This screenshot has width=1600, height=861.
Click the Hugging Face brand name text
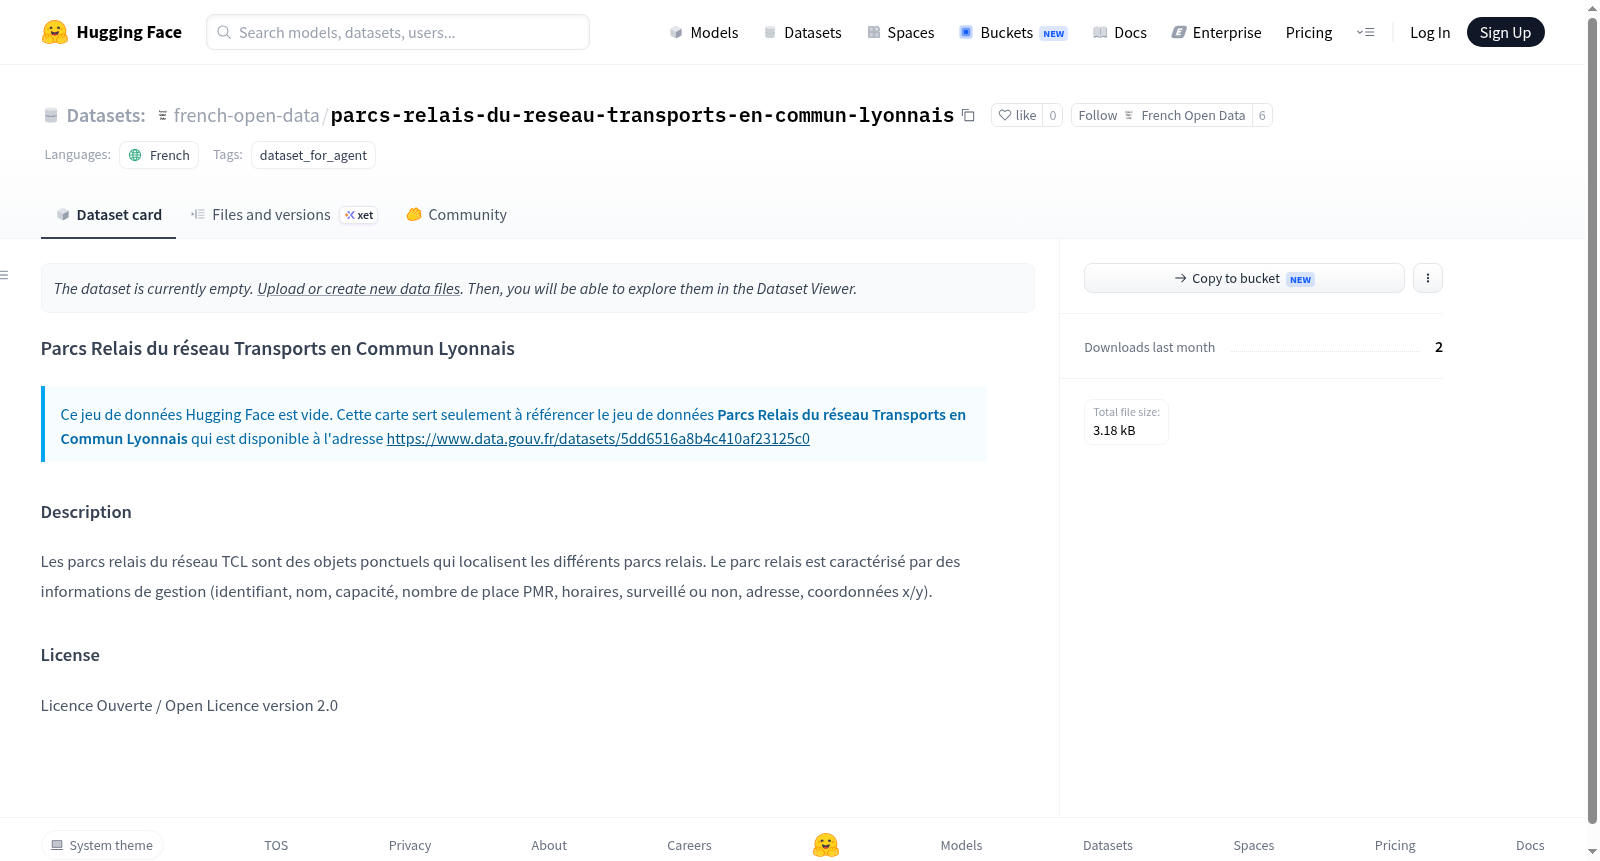129,32
